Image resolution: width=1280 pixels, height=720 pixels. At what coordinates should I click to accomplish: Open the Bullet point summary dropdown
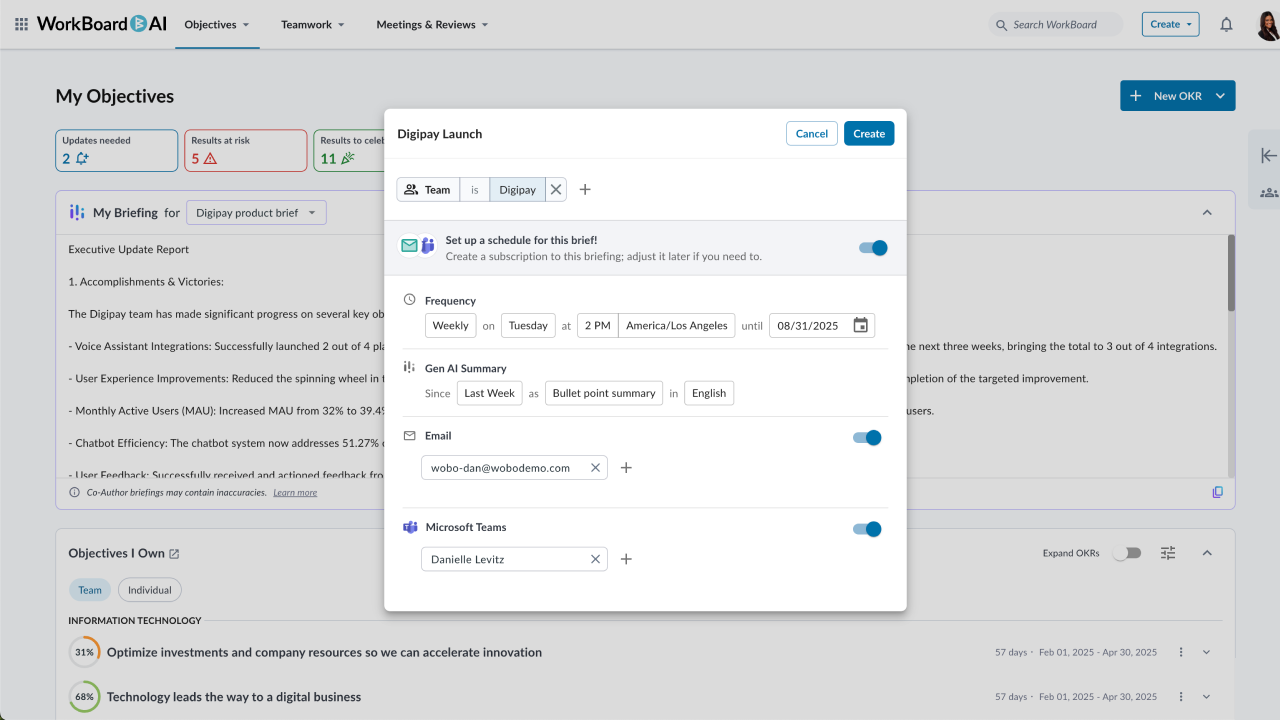[x=604, y=393]
